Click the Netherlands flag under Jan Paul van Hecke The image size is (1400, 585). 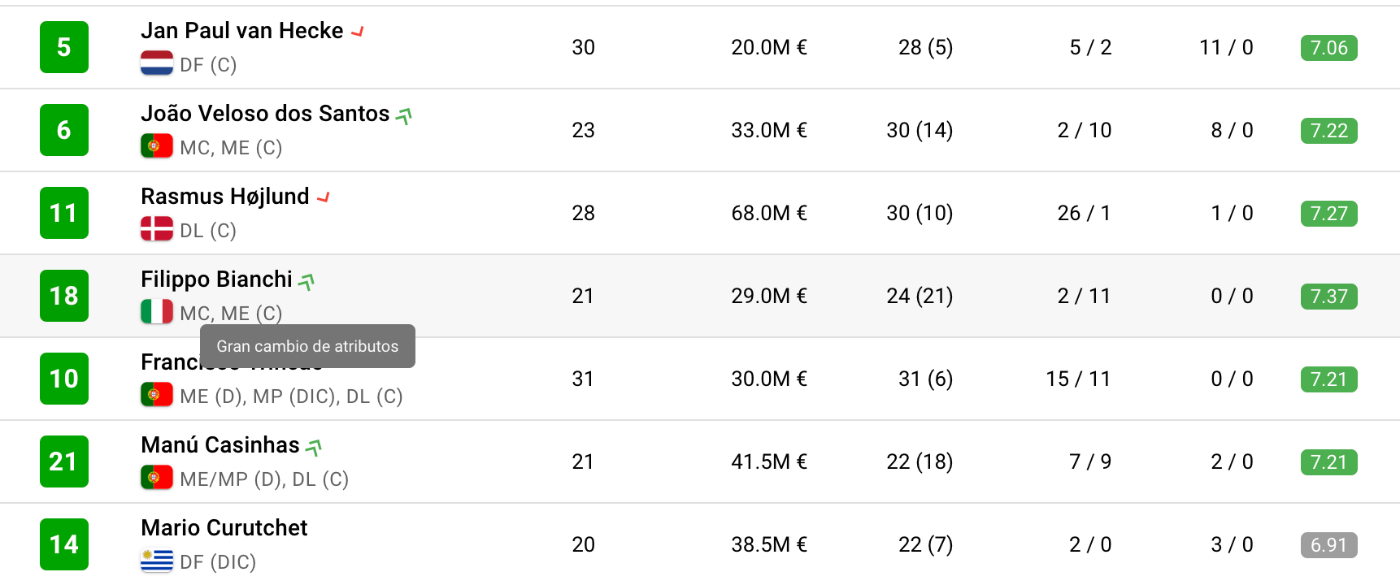click(x=157, y=64)
